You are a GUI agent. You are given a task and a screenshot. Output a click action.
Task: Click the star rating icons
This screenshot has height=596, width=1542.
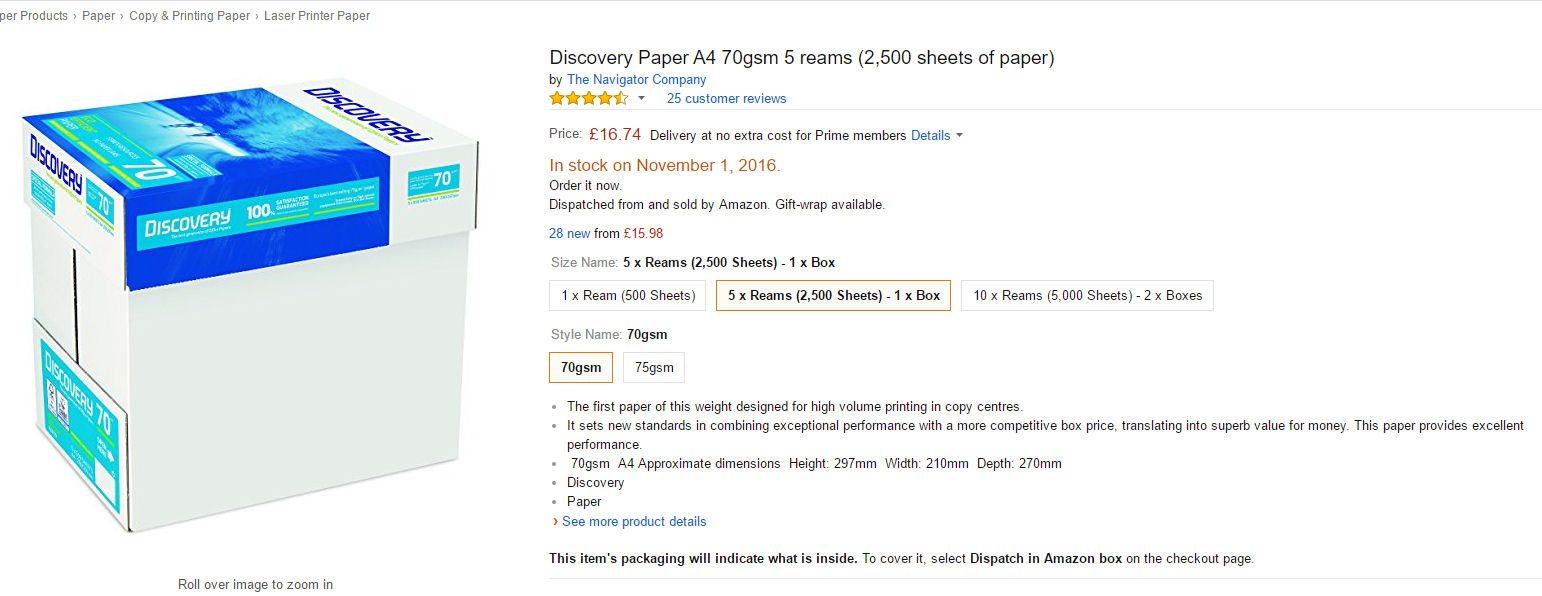[589, 98]
